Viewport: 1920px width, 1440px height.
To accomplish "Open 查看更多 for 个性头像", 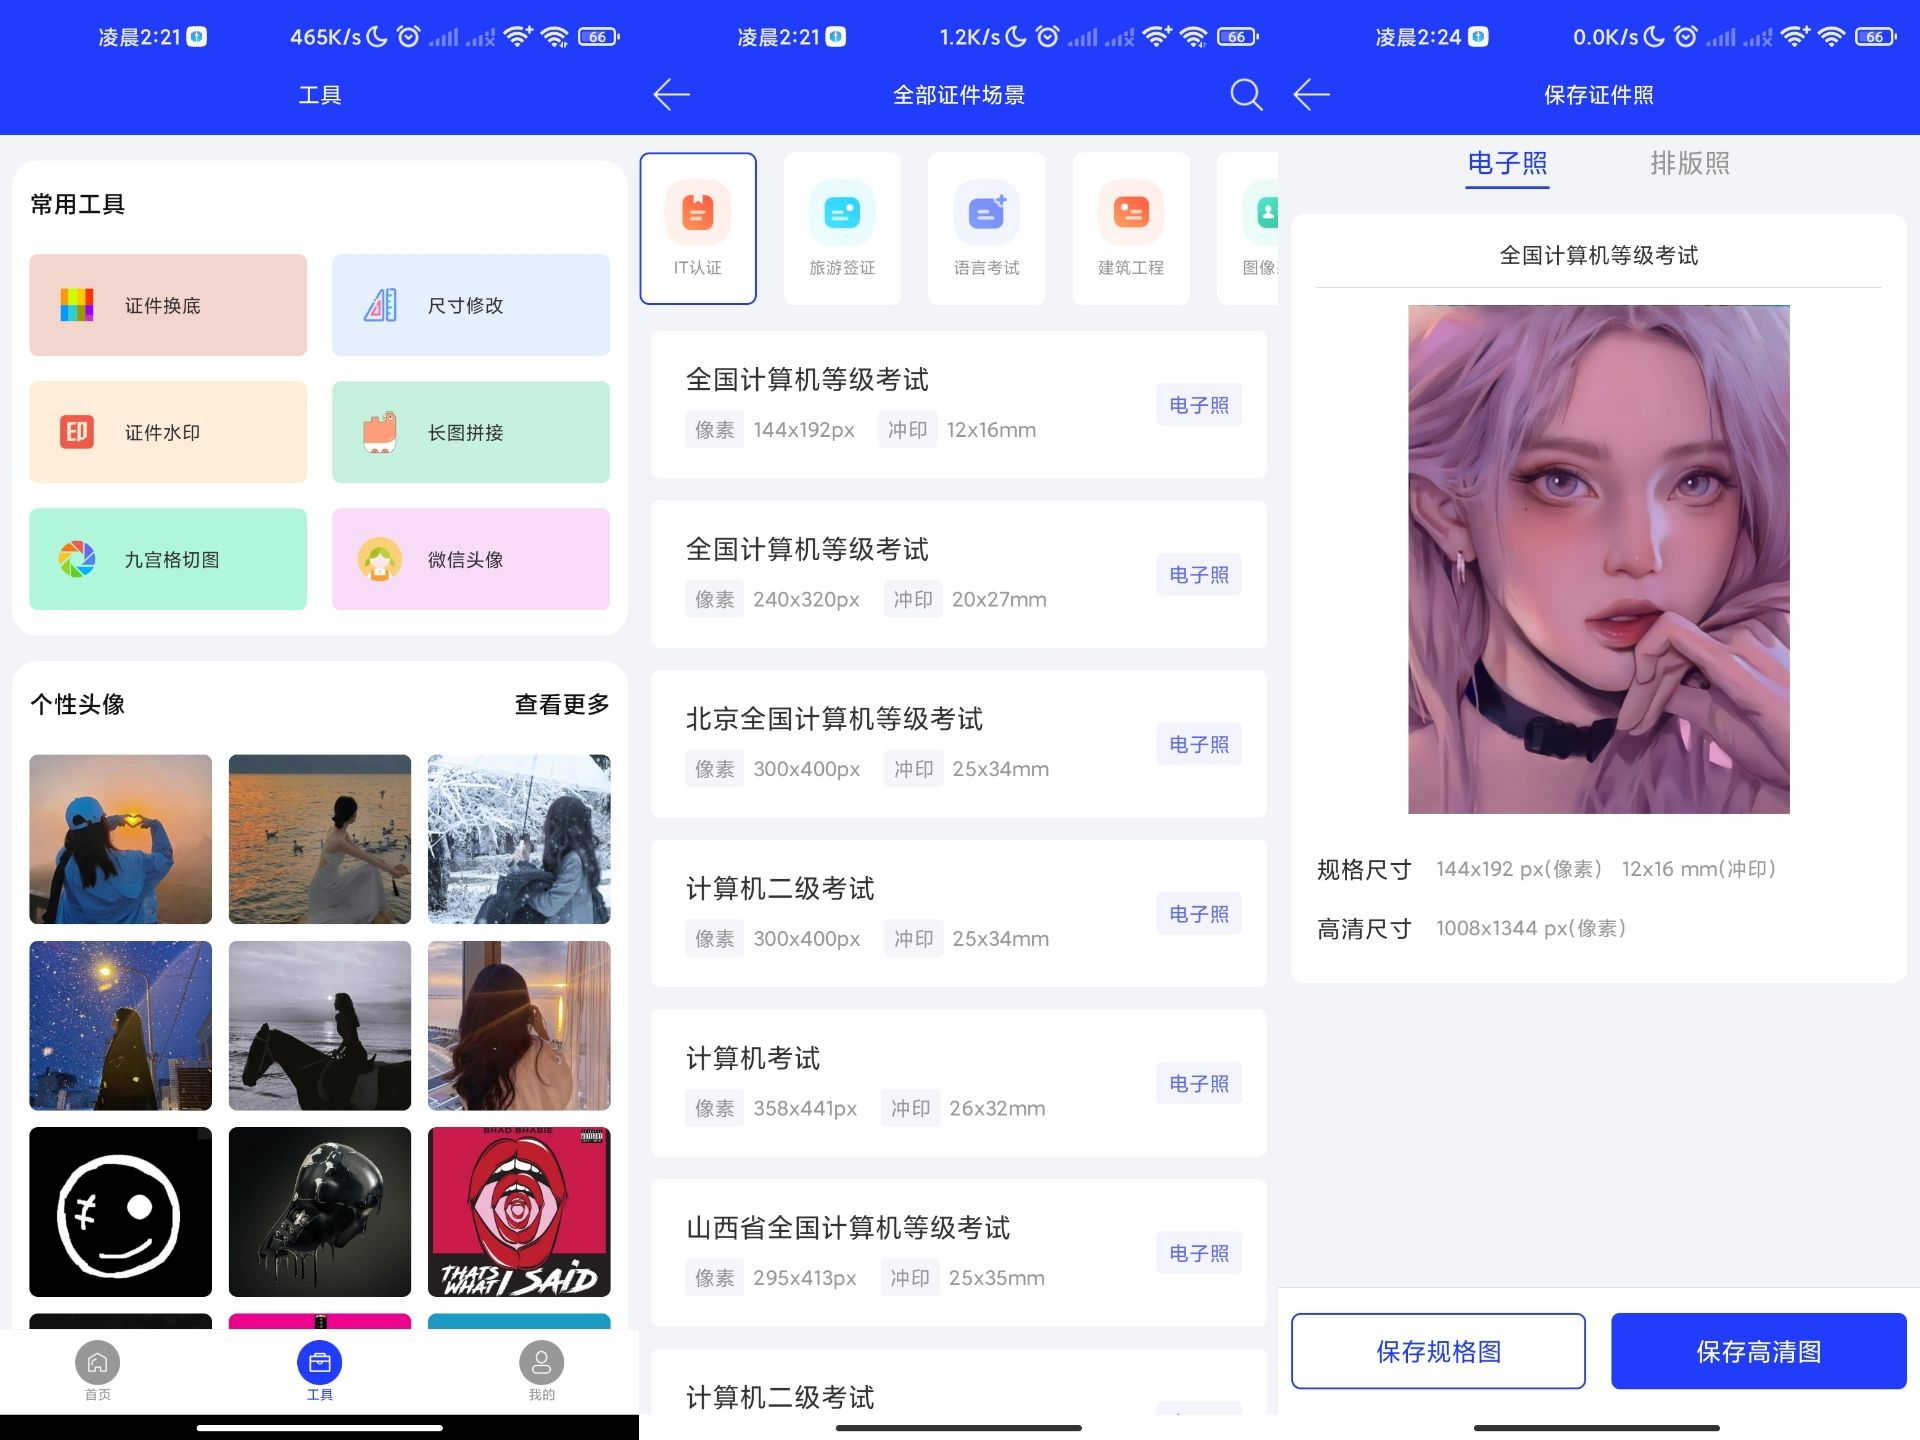I will [562, 704].
